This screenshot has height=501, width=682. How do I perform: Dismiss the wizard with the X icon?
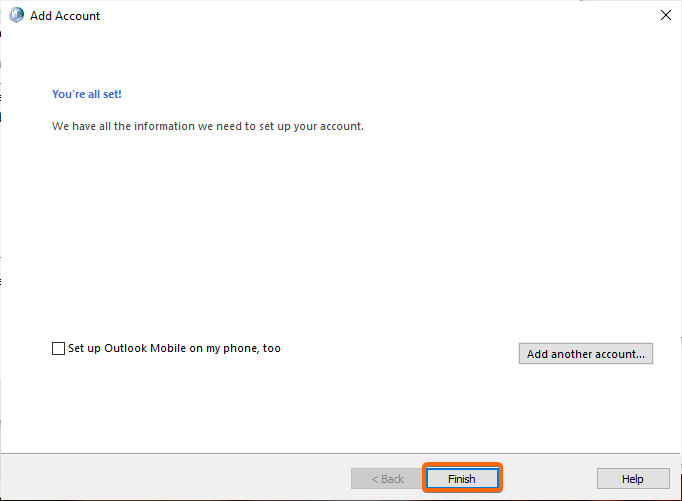665,15
